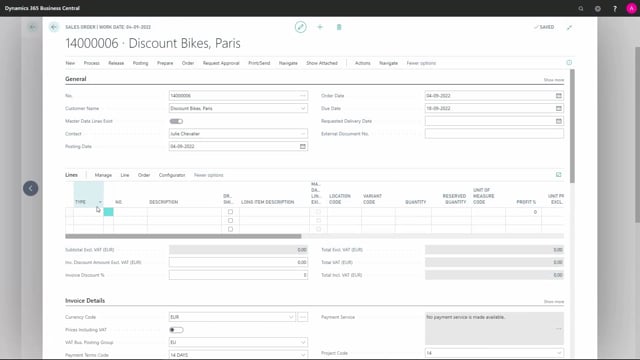
Task: Open the Process menu
Action: click(x=91, y=63)
